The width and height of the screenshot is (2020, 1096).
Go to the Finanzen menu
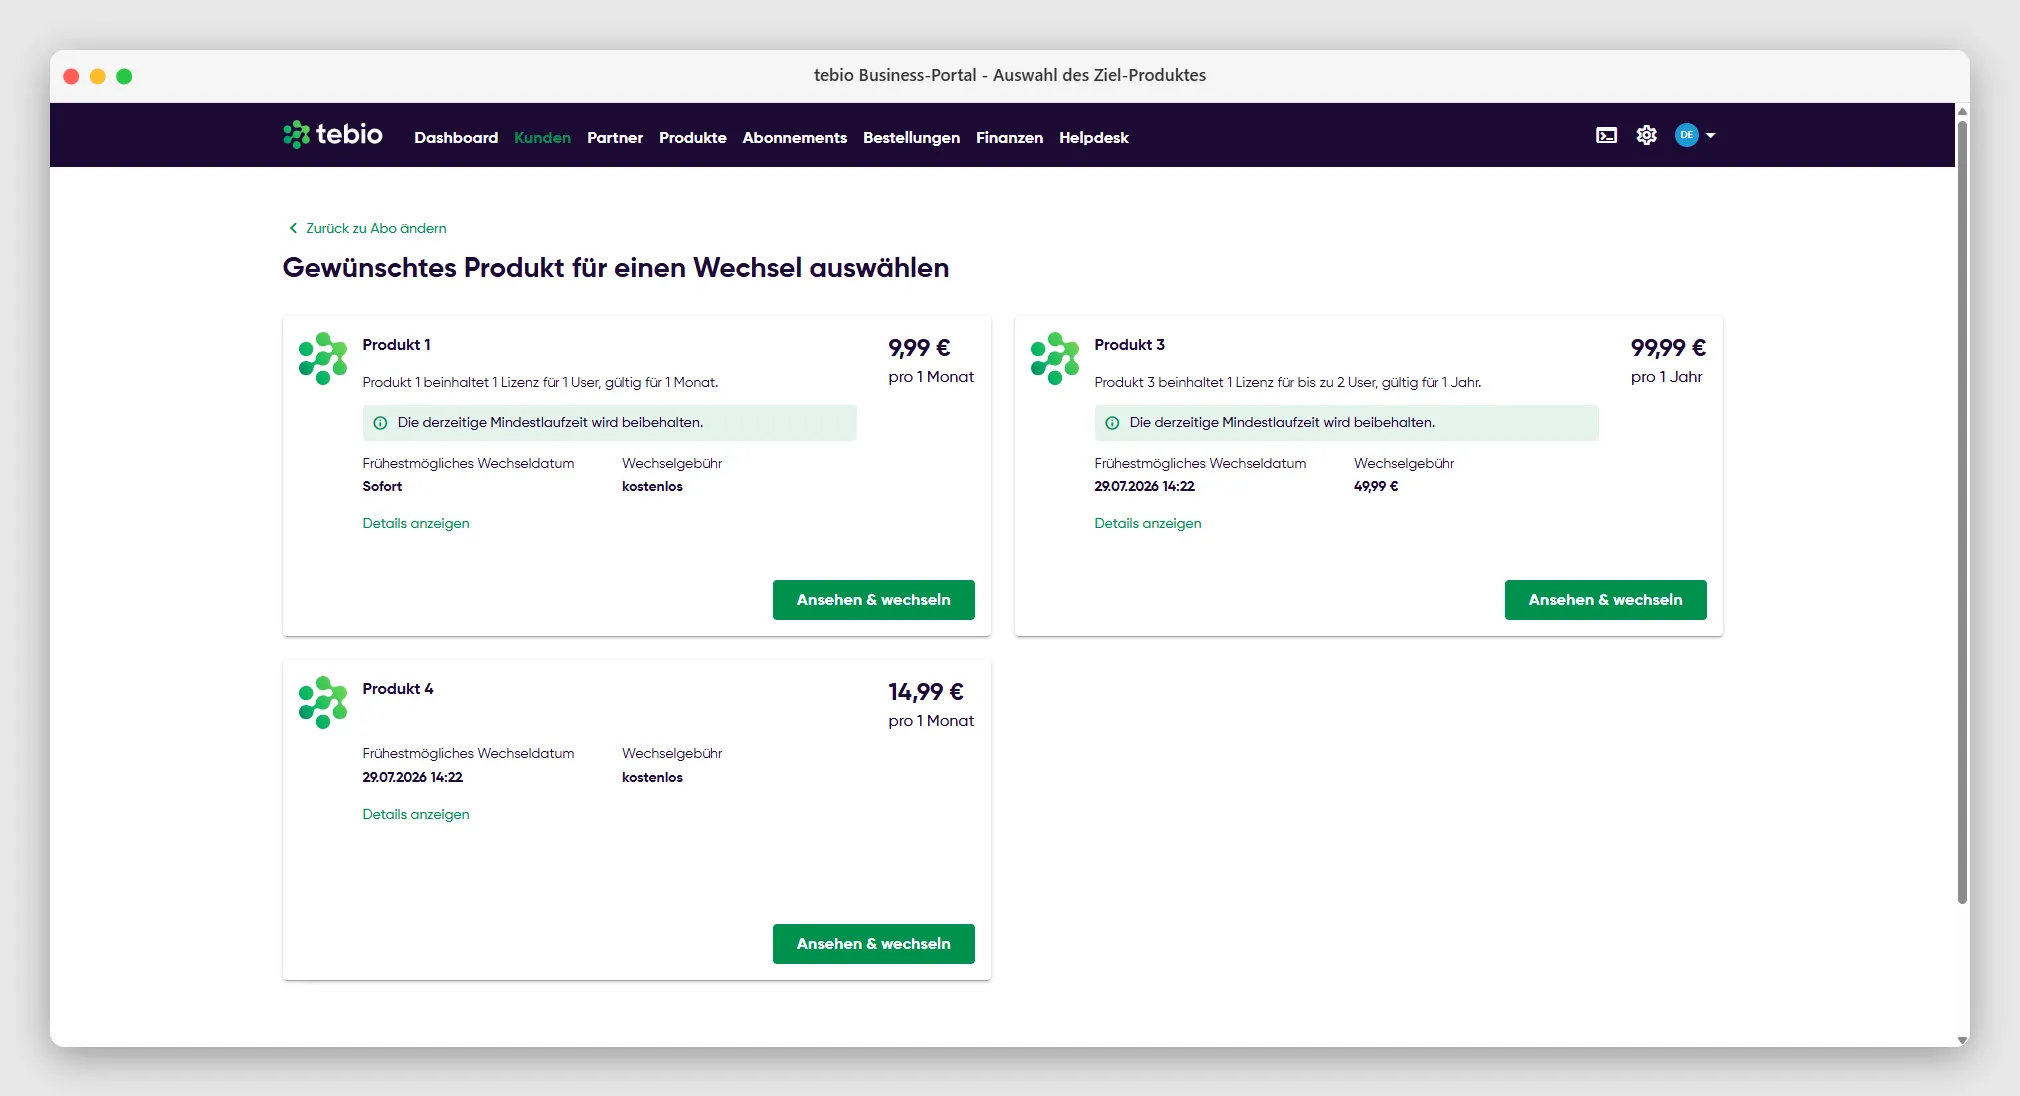click(x=1009, y=138)
